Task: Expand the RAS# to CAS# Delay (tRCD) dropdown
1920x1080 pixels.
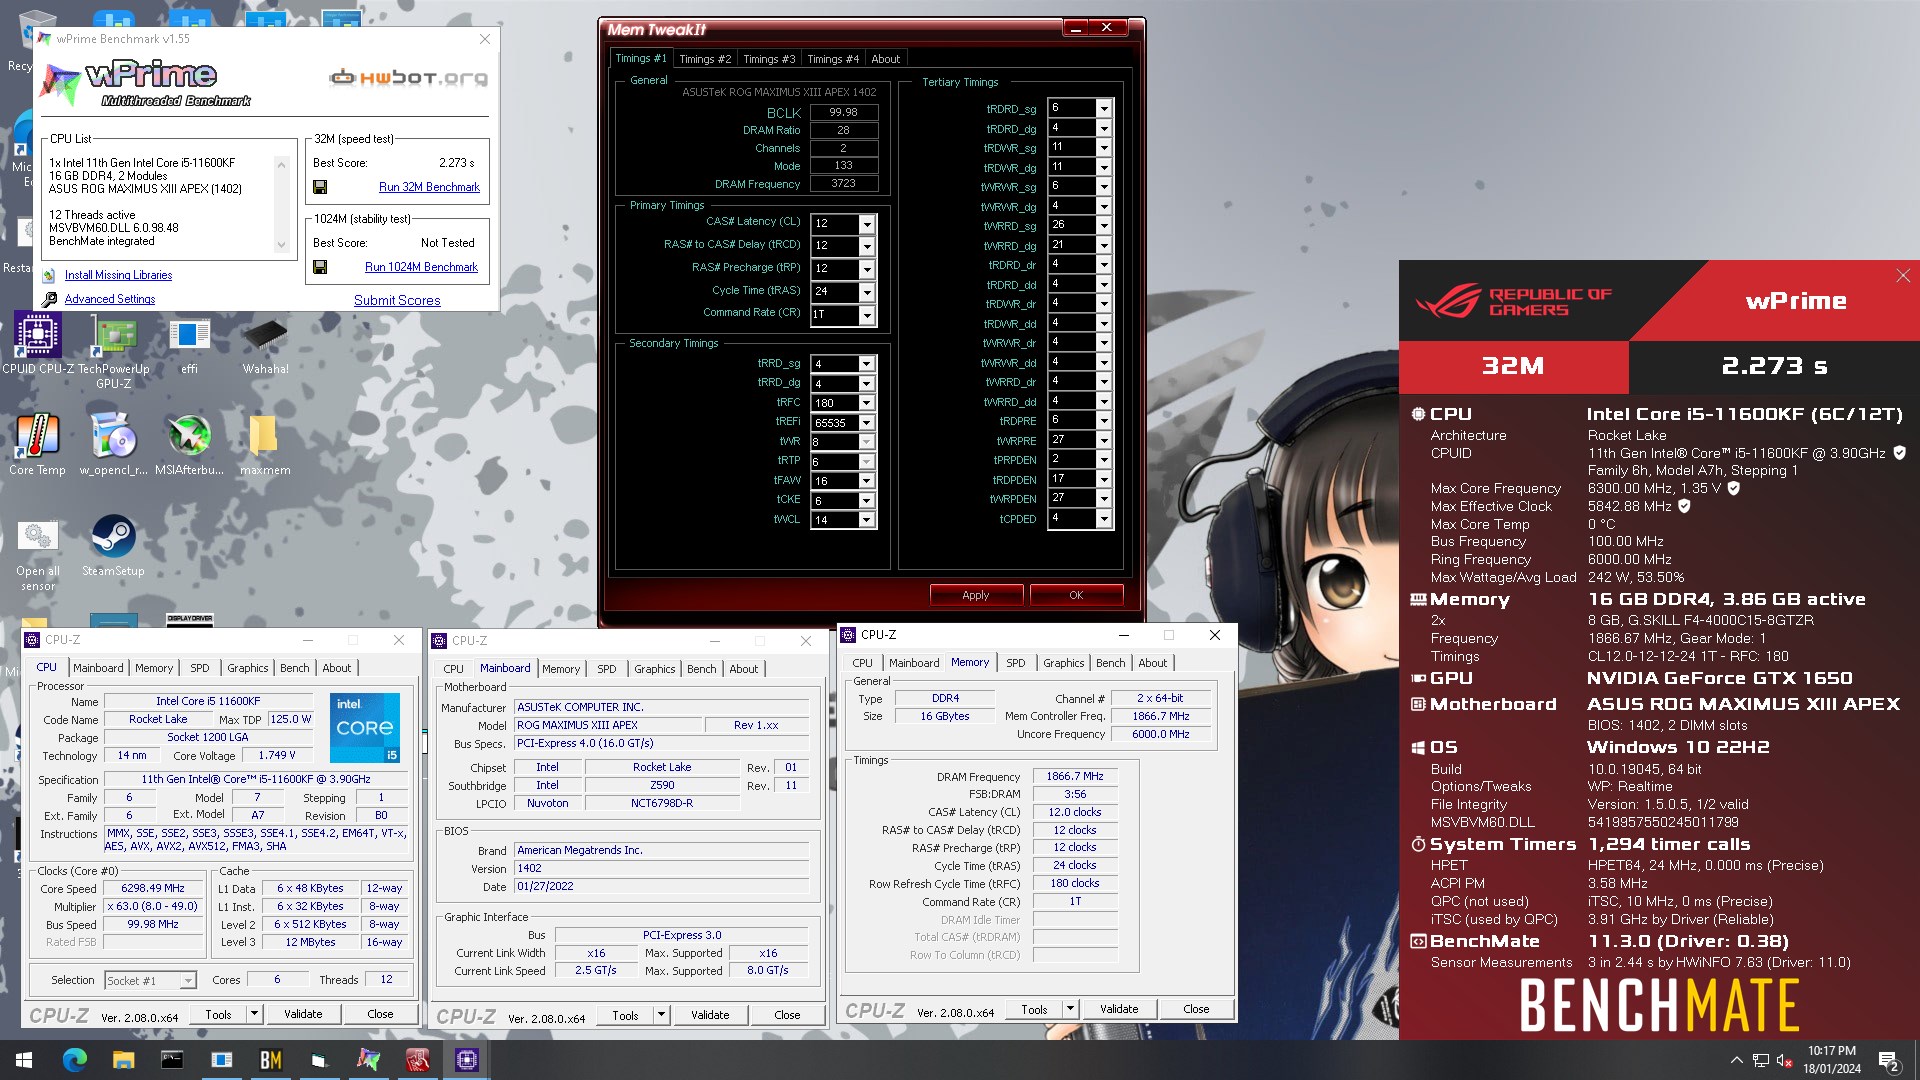Action: coord(867,246)
